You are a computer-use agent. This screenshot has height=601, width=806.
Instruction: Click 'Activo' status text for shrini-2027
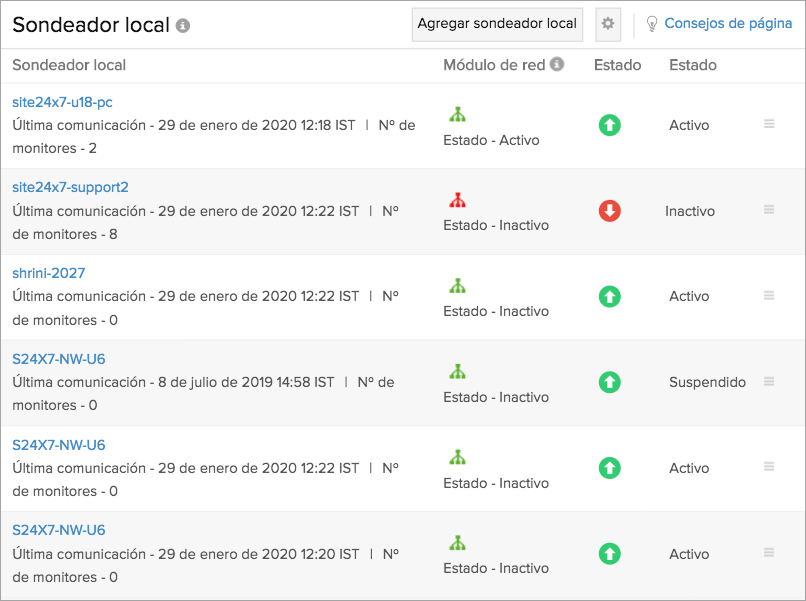tap(689, 296)
